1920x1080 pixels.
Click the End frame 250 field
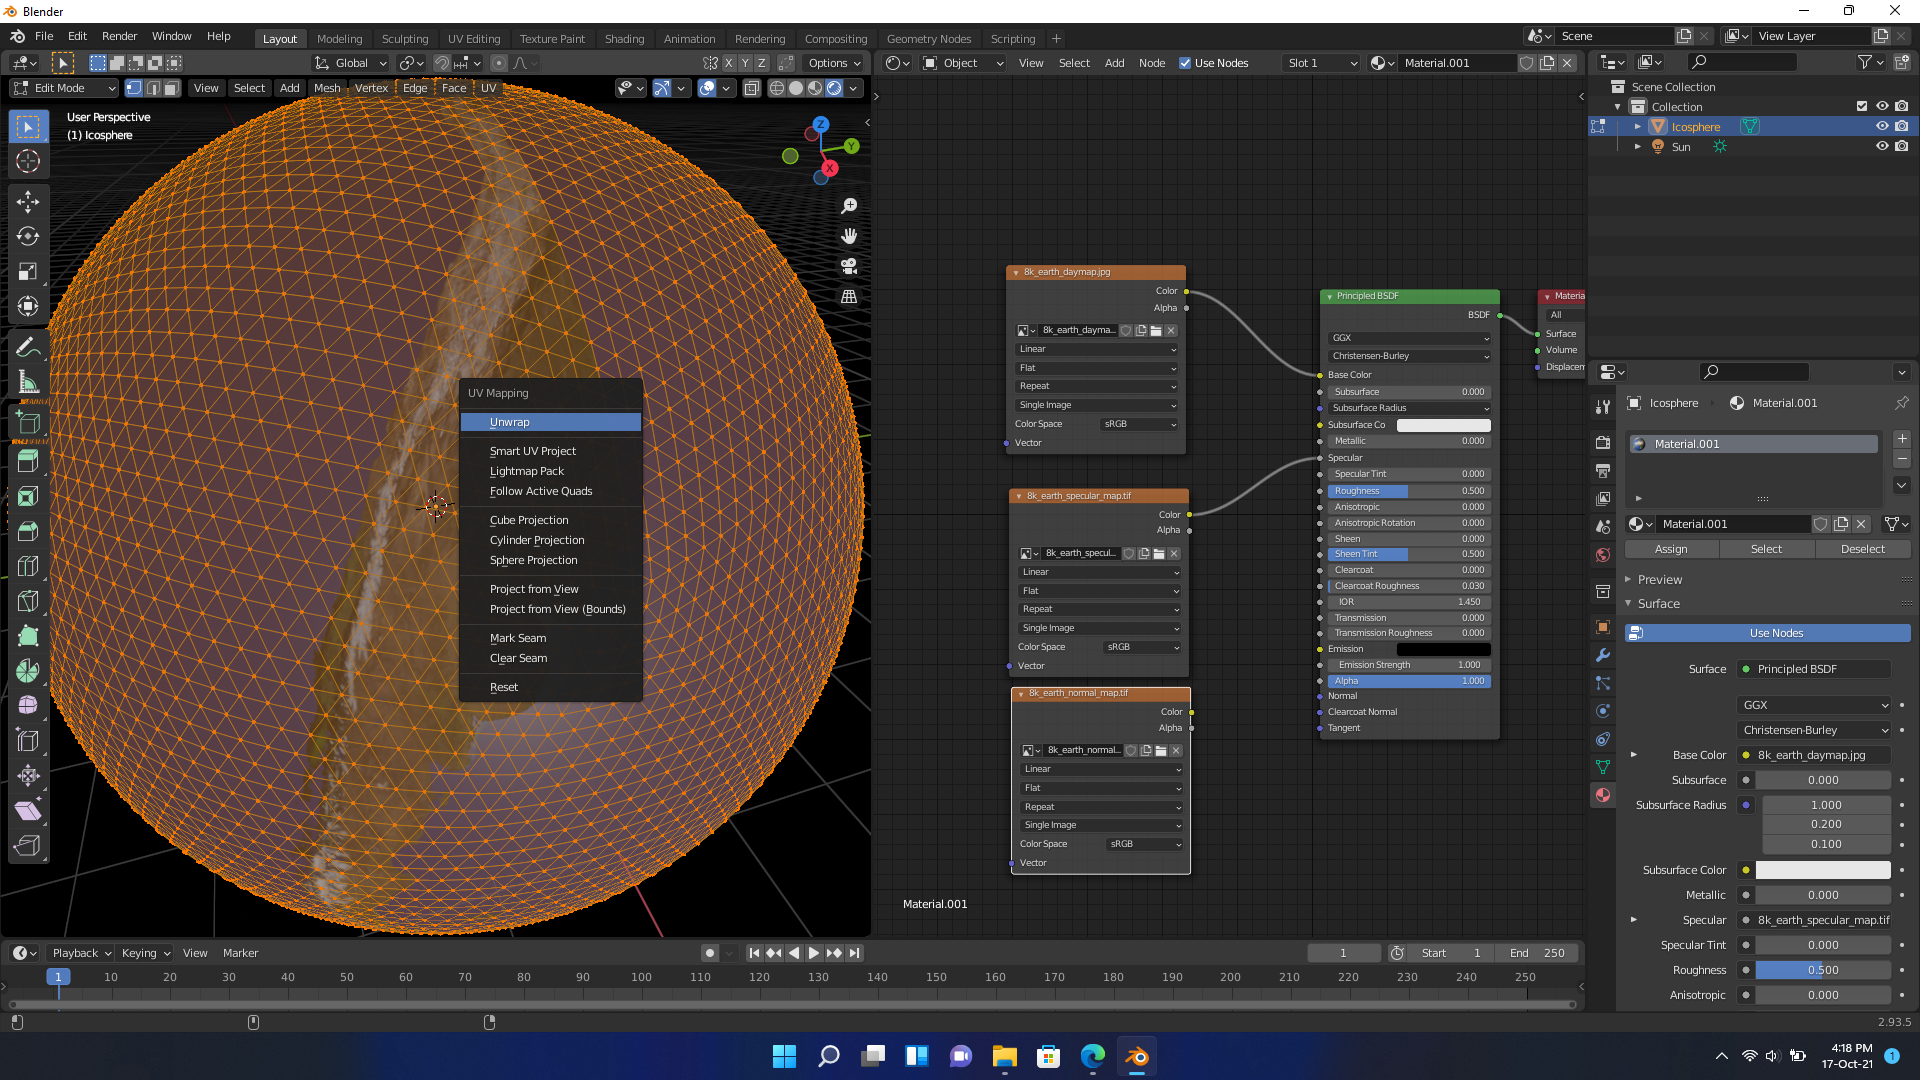pyautogui.click(x=1539, y=953)
